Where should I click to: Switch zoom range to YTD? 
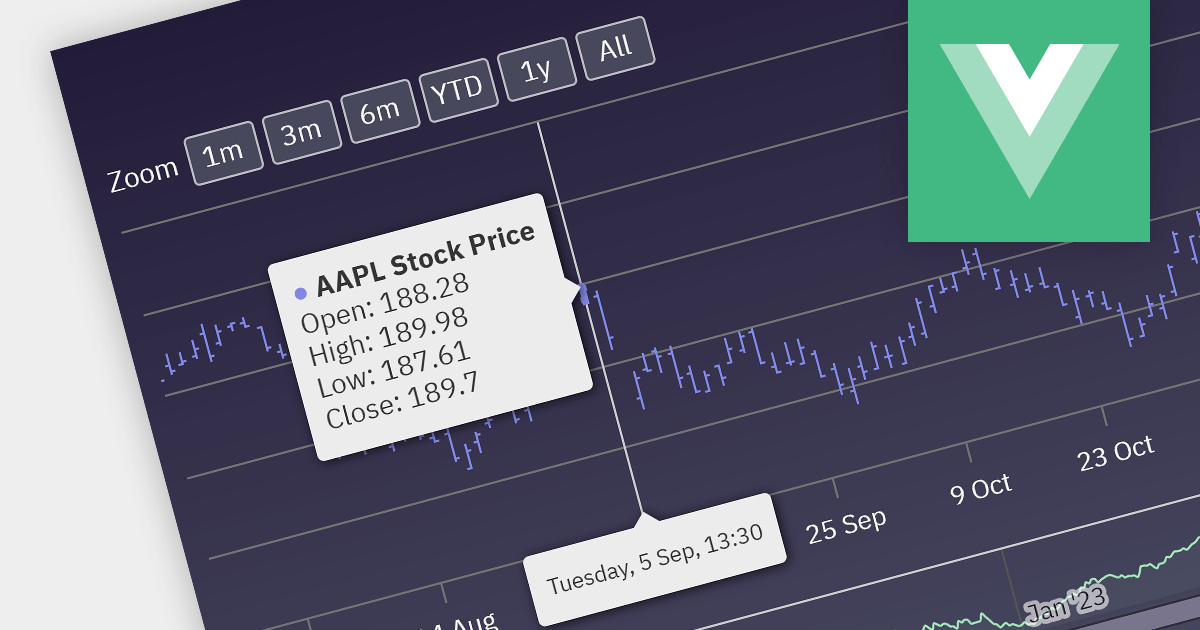pyautogui.click(x=457, y=88)
